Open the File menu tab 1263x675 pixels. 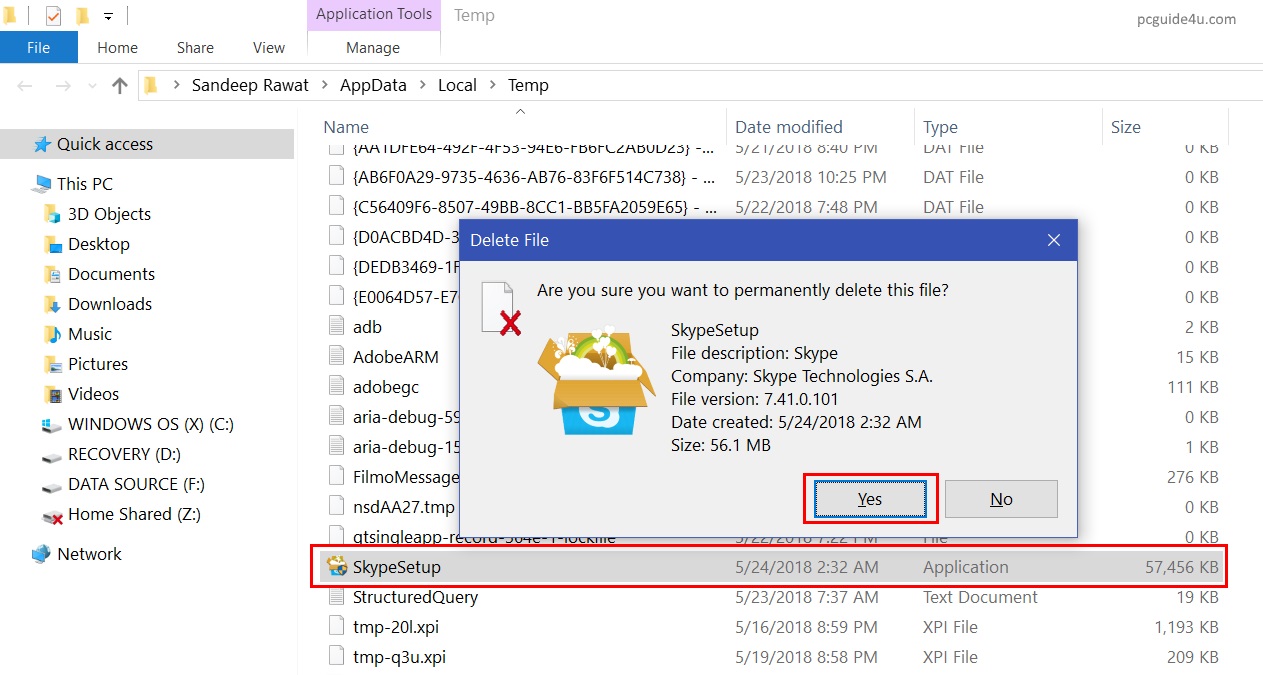[x=38, y=48]
